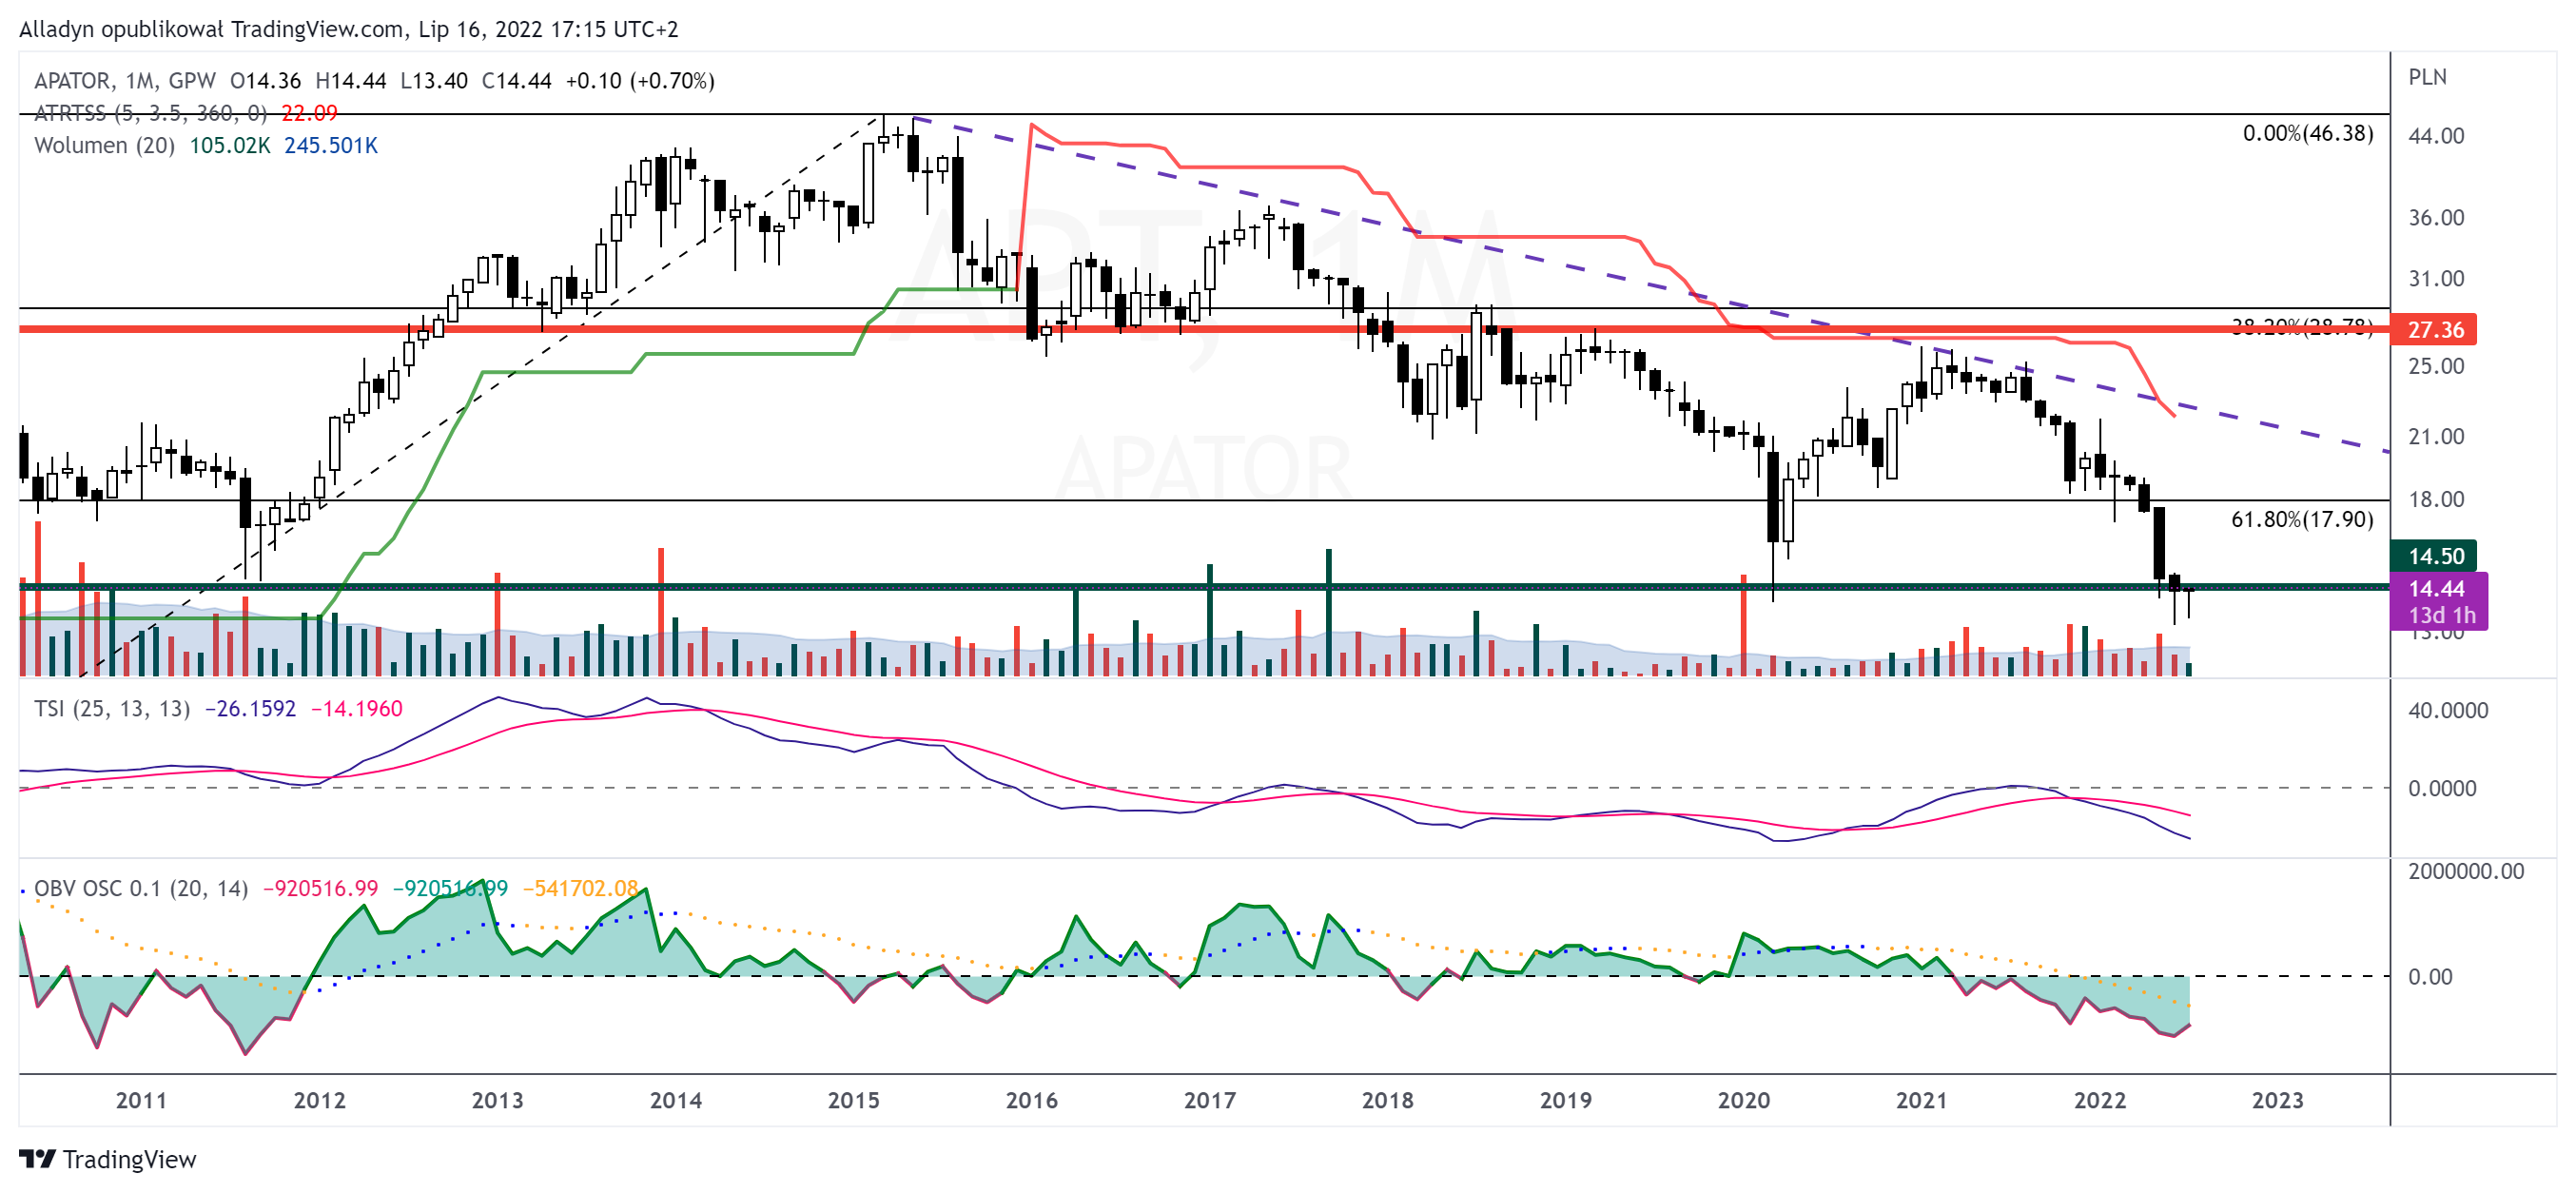The width and height of the screenshot is (2576, 1193).
Task: Click the 44.00 price scale value
Action: [x=2436, y=135]
